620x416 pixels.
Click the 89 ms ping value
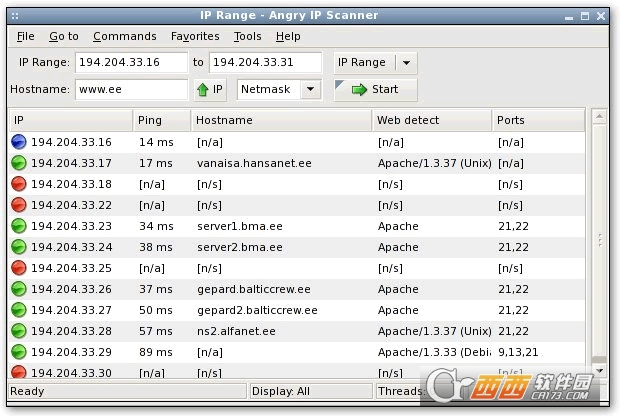[155, 352]
